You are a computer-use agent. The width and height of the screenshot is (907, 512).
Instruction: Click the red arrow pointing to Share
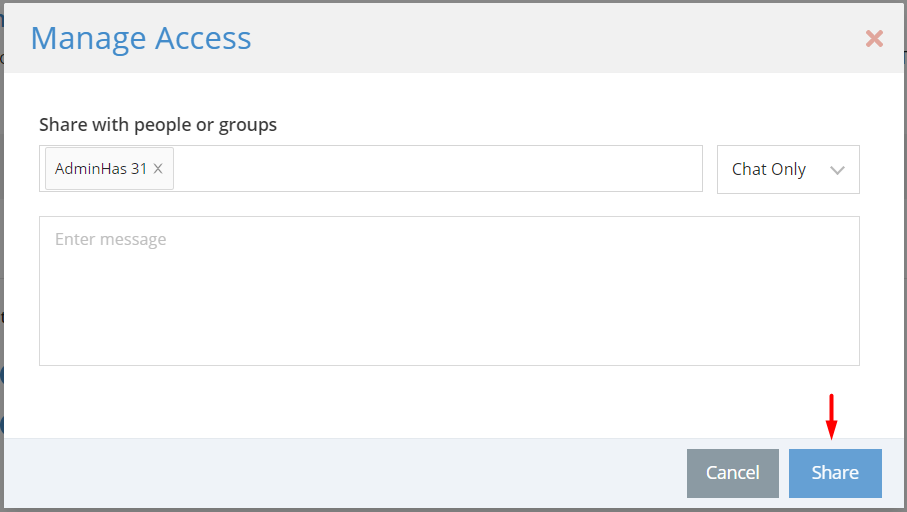click(x=831, y=417)
